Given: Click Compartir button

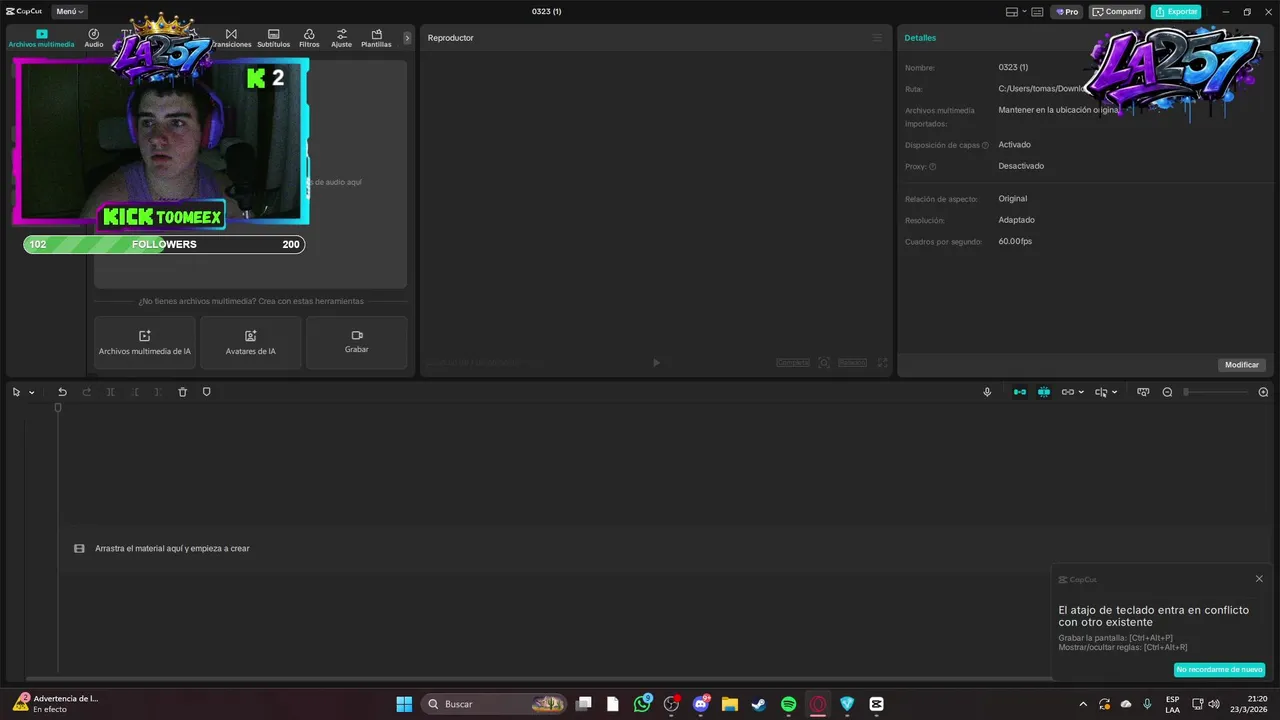Looking at the screenshot, I should click(1117, 12).
